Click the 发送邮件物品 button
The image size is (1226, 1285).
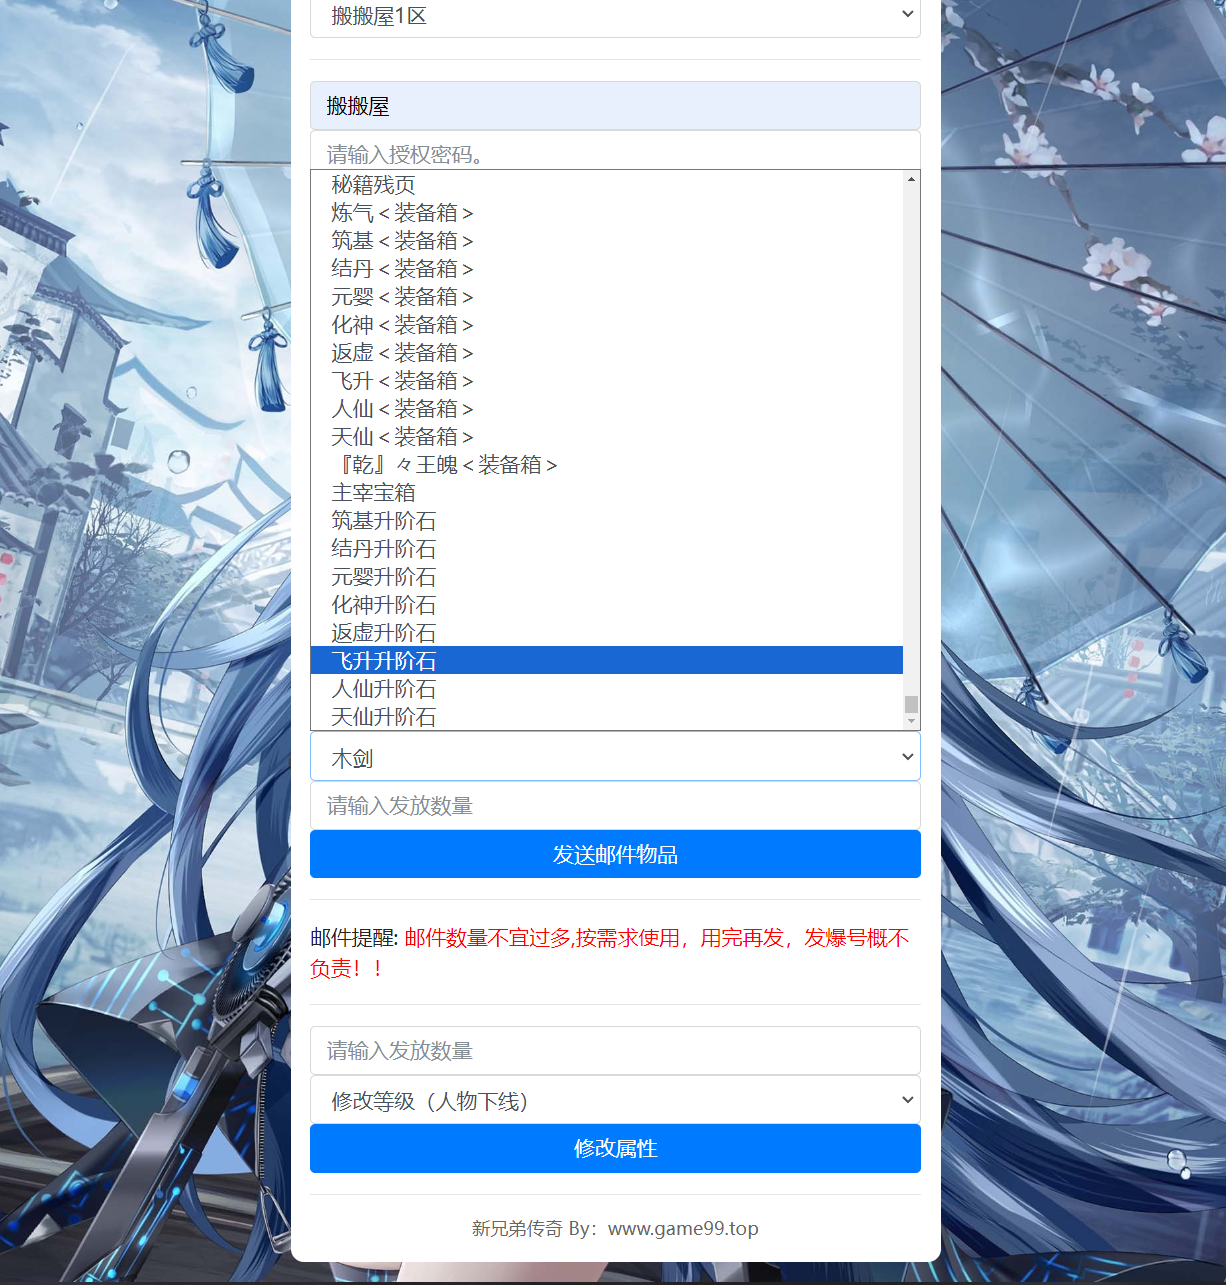pos(614,854)
